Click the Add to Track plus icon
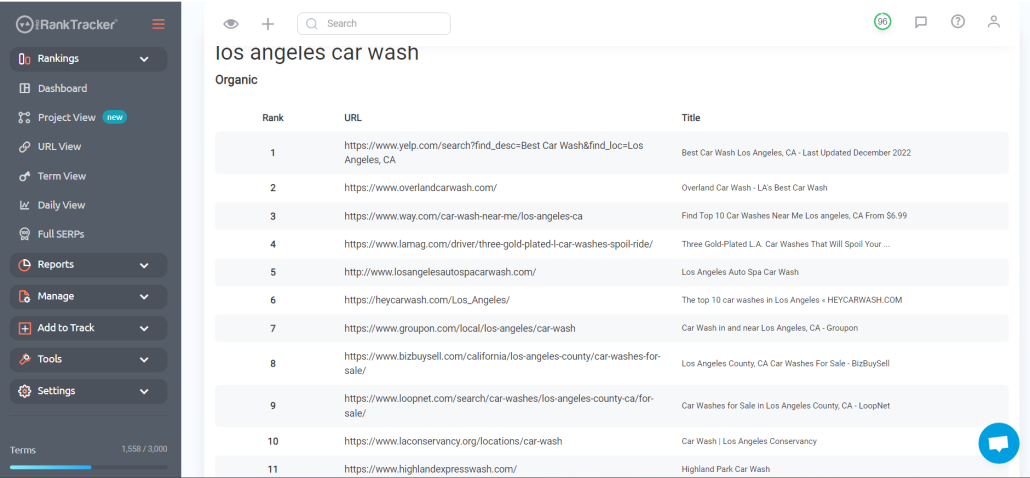Image resolution: width=1030 pixels, height=478 pixels. (x=24, y=328)
